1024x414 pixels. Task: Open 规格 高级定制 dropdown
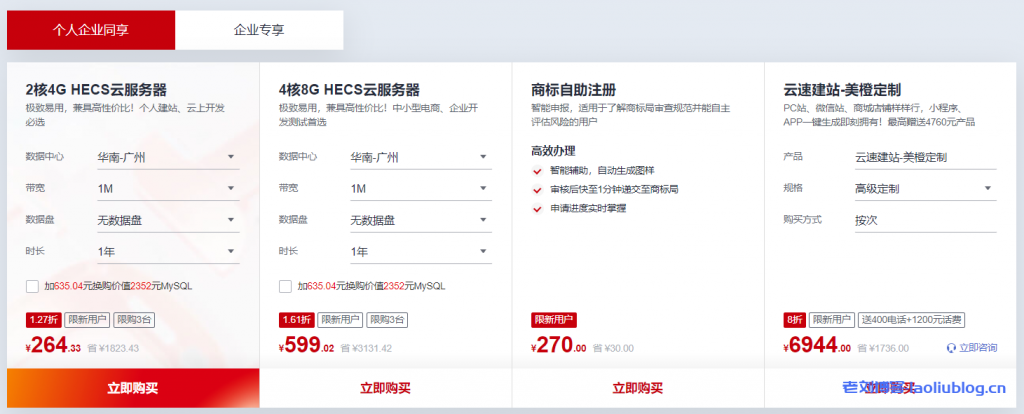coord(924,189)
